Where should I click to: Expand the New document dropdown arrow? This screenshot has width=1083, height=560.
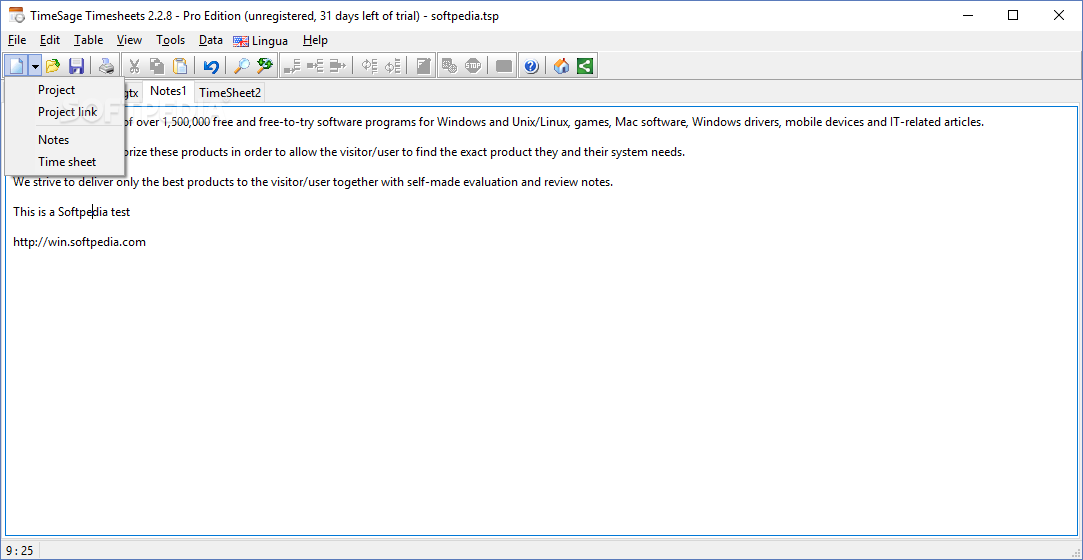pyautogui.click(x=34, y=66)
